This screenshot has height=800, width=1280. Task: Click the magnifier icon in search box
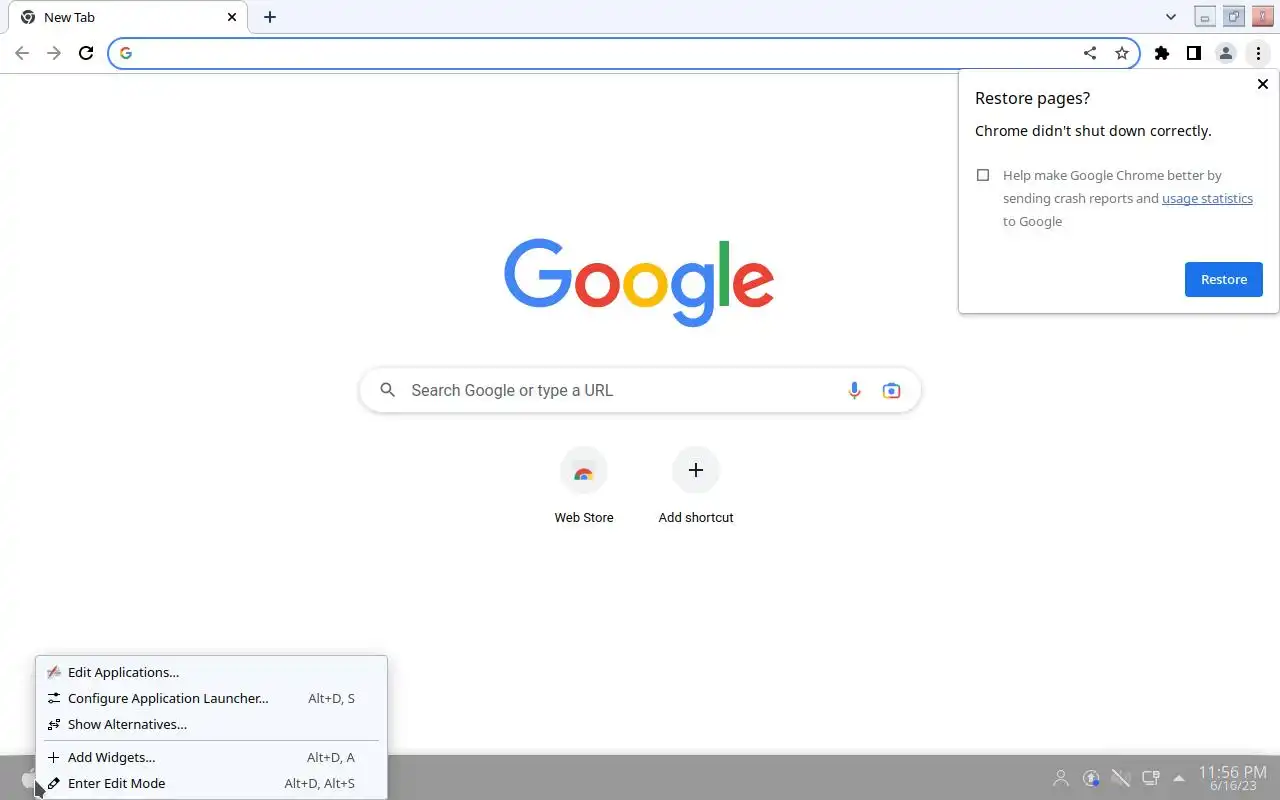388,390
